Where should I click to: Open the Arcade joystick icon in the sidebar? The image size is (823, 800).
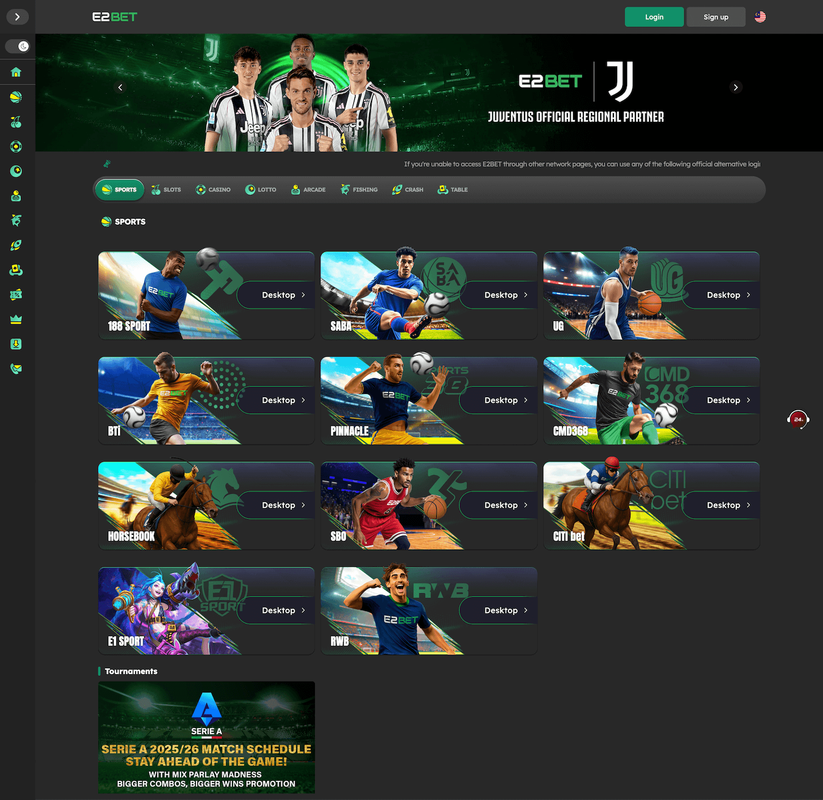pyautogui.click(x=16, y=196)
